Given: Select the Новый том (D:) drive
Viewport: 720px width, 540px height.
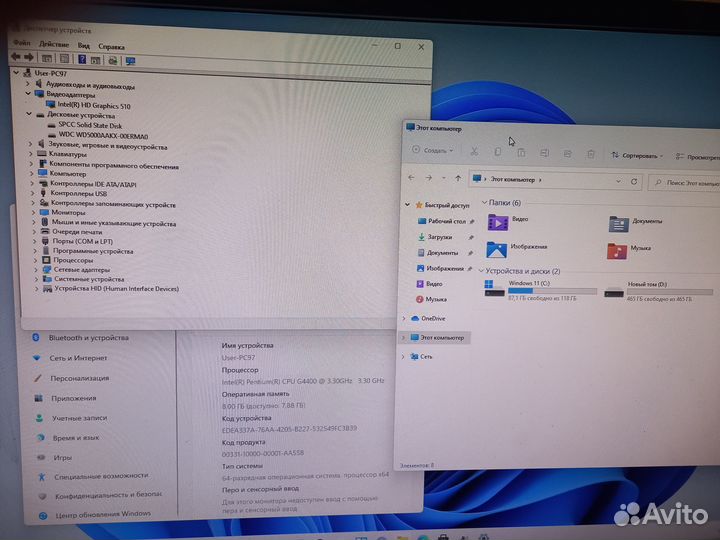Looking at the screenshot, I should coord(658,292).
